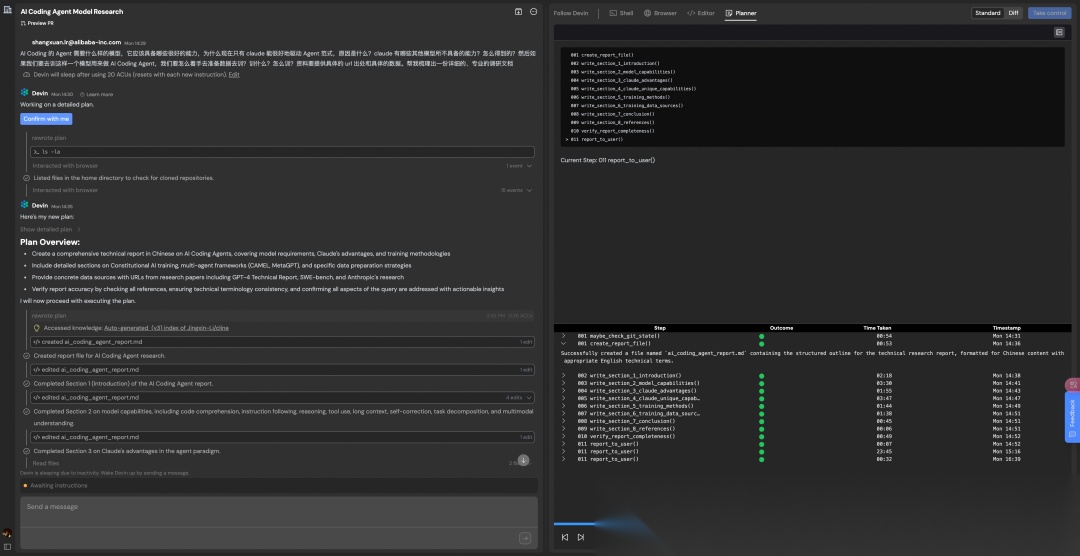Click time taken 23:45 cell
Viewport: 1080px width, 556px height.
(884, 451)
